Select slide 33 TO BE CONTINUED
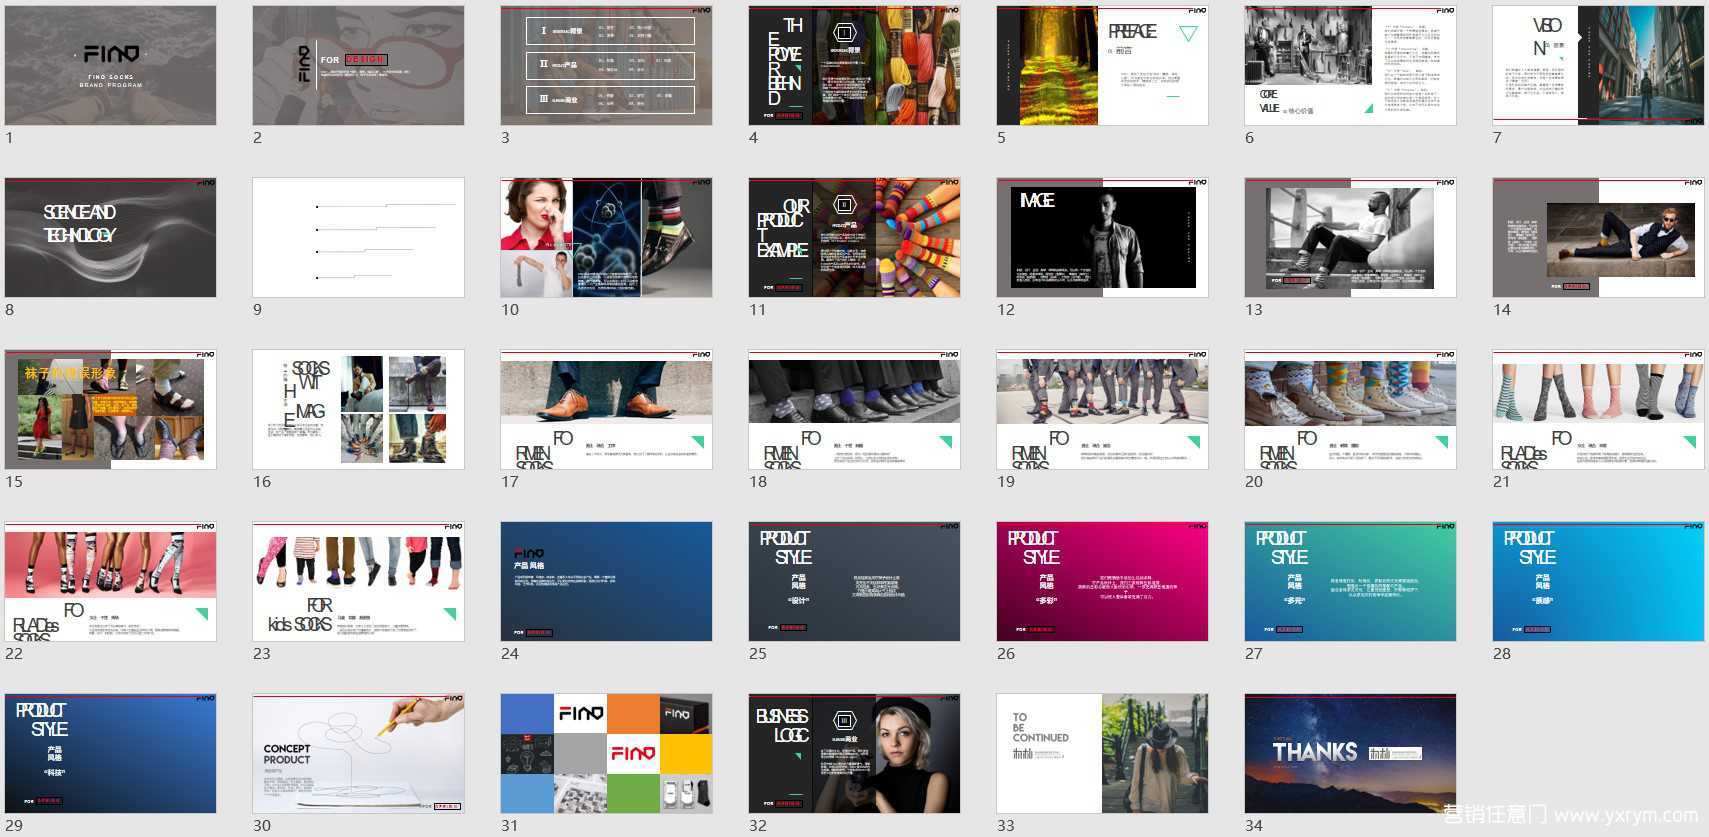This screenshot has height=837, width=1709. pyautogui.click(x=1102, y=753)
